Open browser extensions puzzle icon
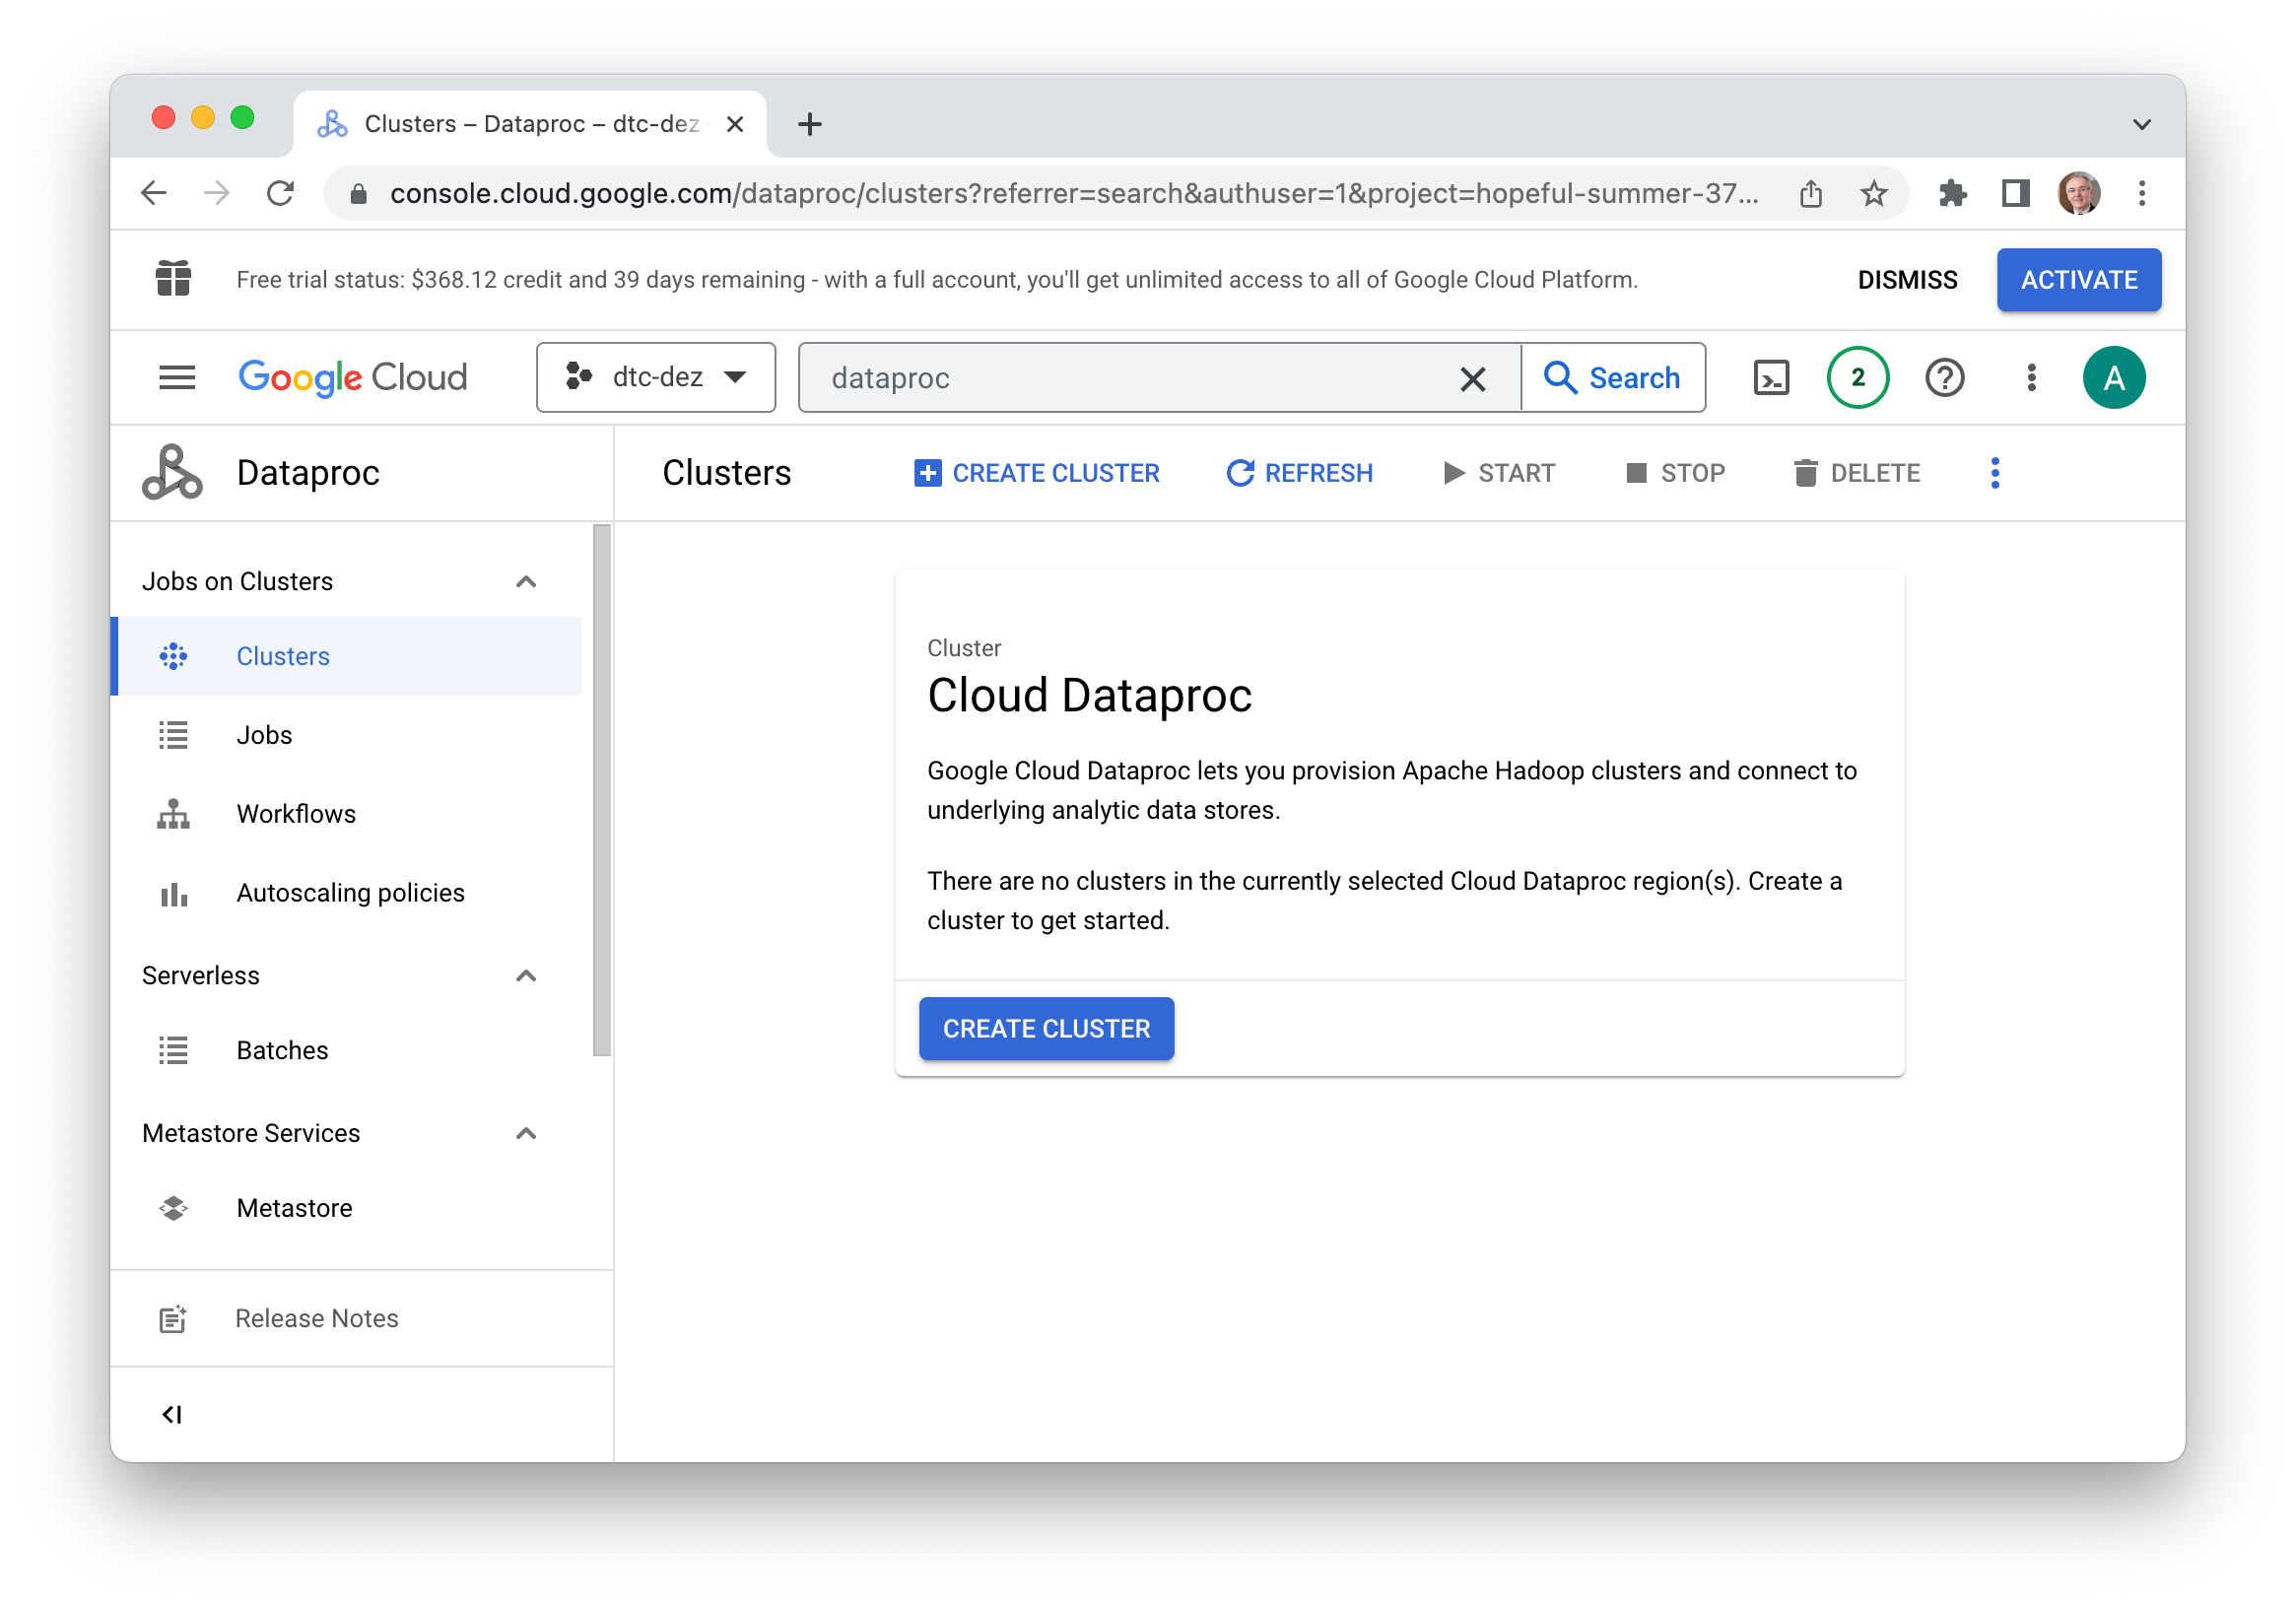This screenshot has width=2296, height=1608. point(1951,193)
